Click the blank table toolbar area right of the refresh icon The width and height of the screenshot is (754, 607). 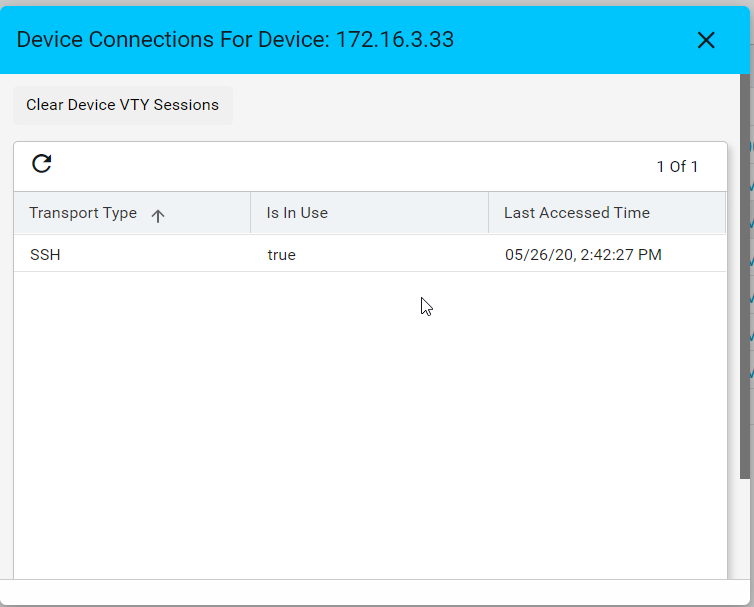point(353,166)
